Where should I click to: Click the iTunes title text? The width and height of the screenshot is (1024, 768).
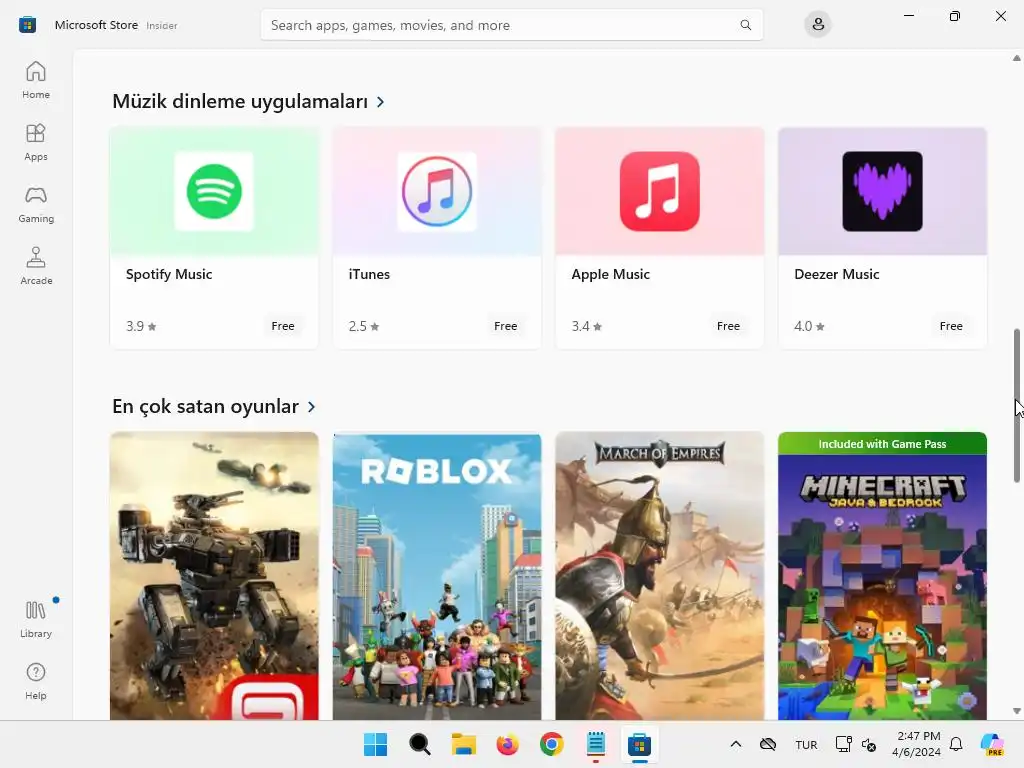(369, 274)
